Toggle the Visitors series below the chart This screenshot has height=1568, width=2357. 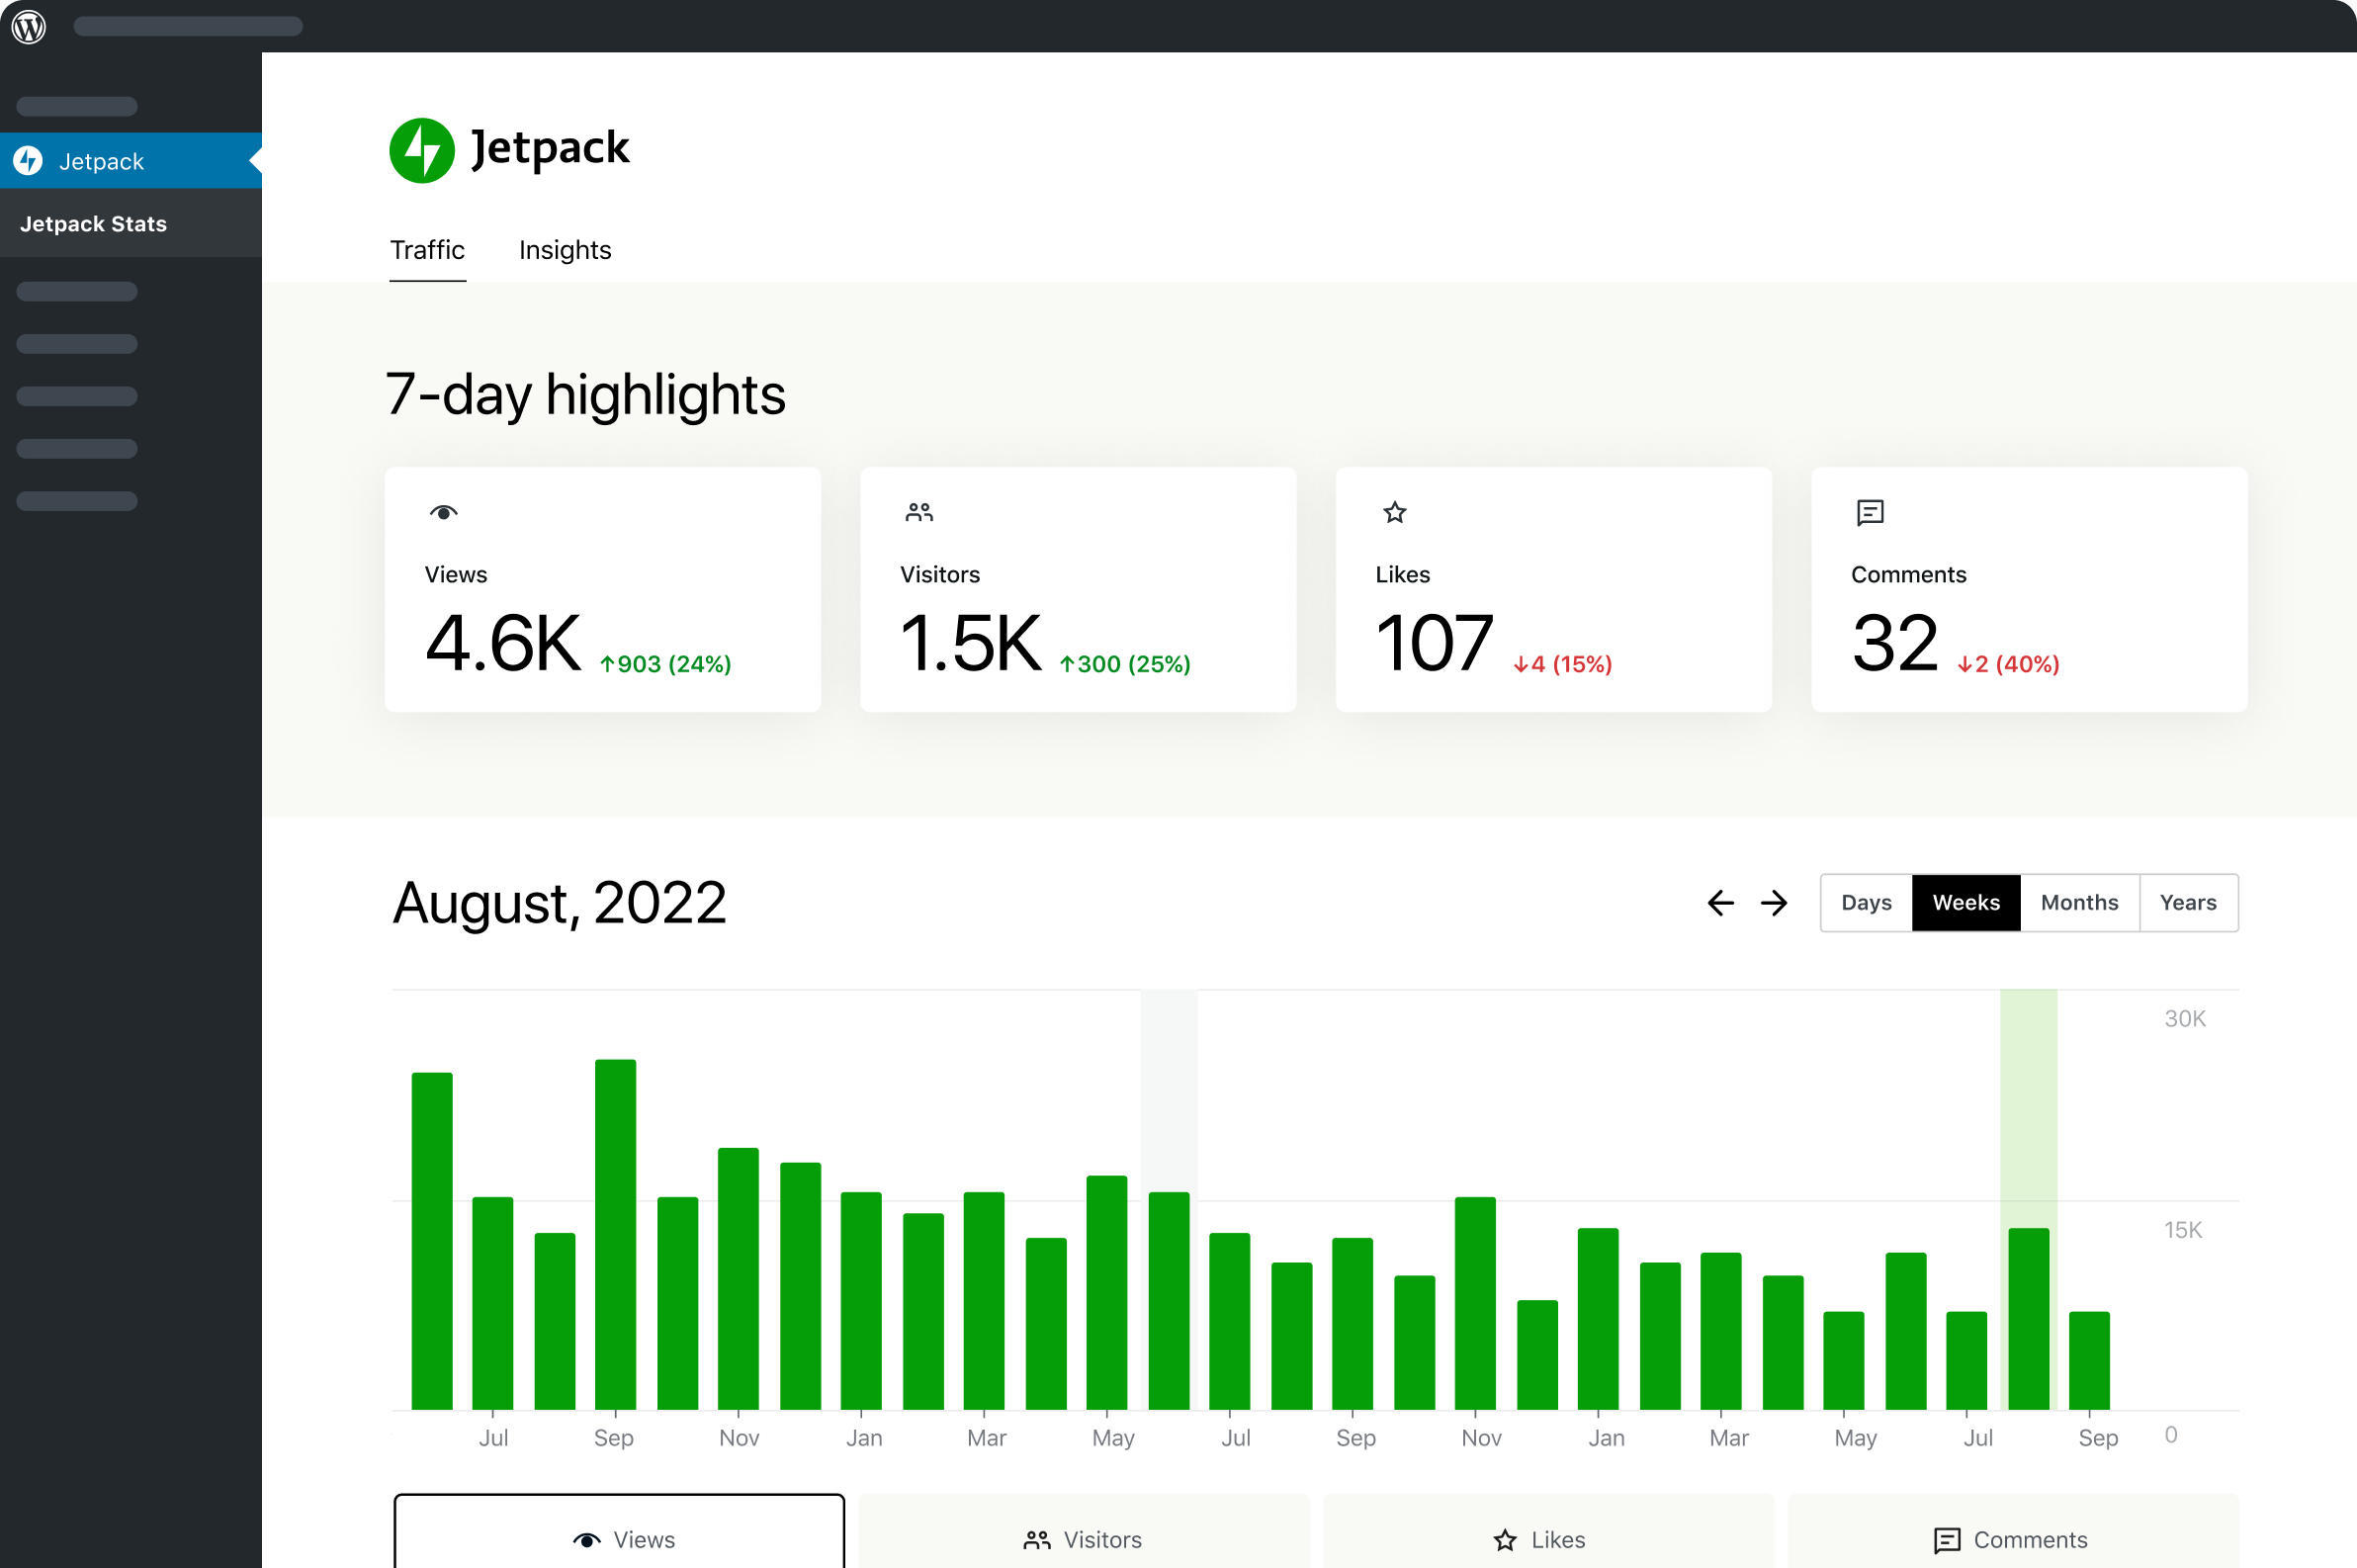[x=1083, y=1539]
